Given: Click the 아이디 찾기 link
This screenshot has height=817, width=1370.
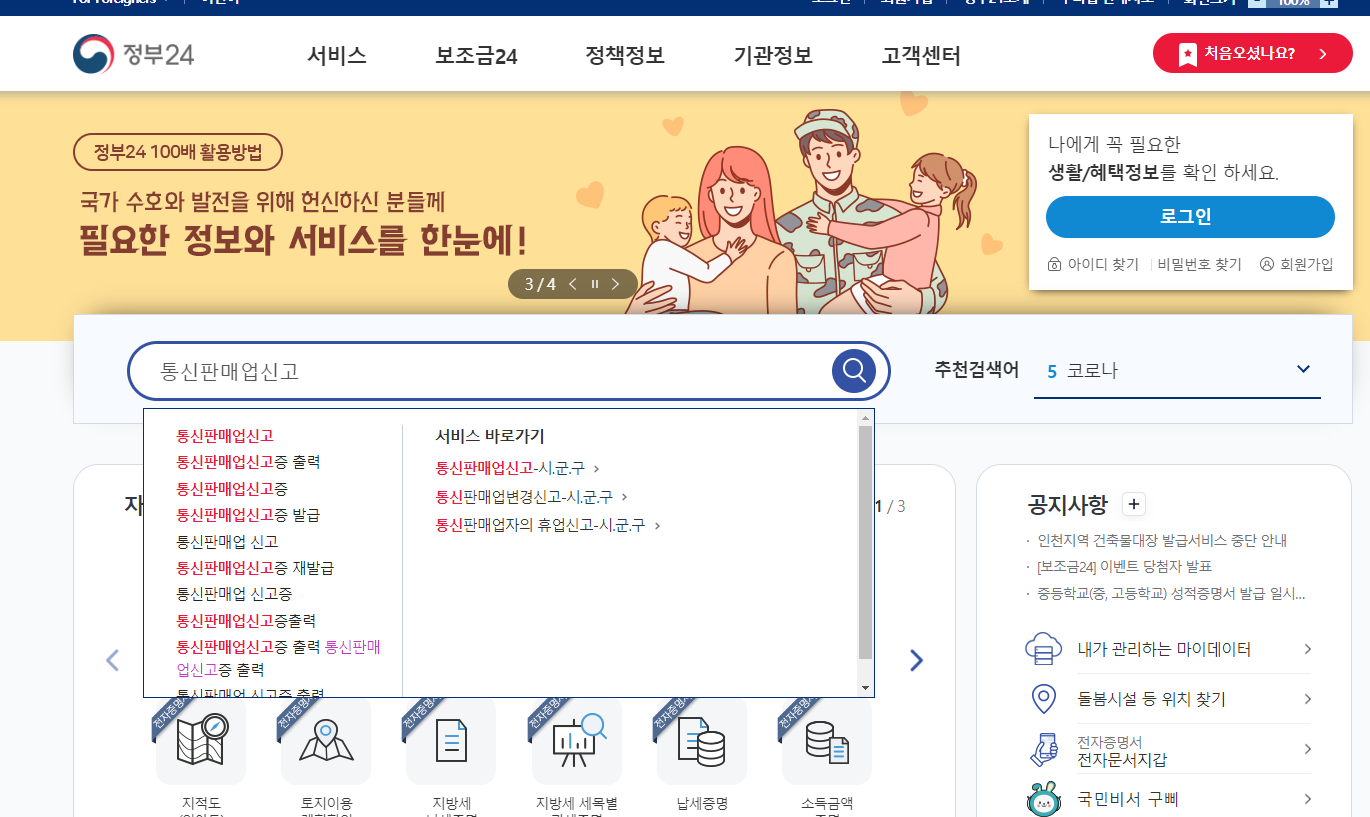Looking at the screenshot, I should pos(1103,265).
